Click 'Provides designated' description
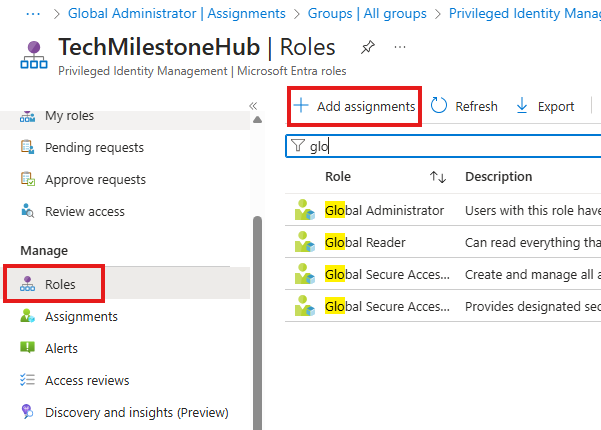This screenshot has width=601, height=430. pos(533,307)
